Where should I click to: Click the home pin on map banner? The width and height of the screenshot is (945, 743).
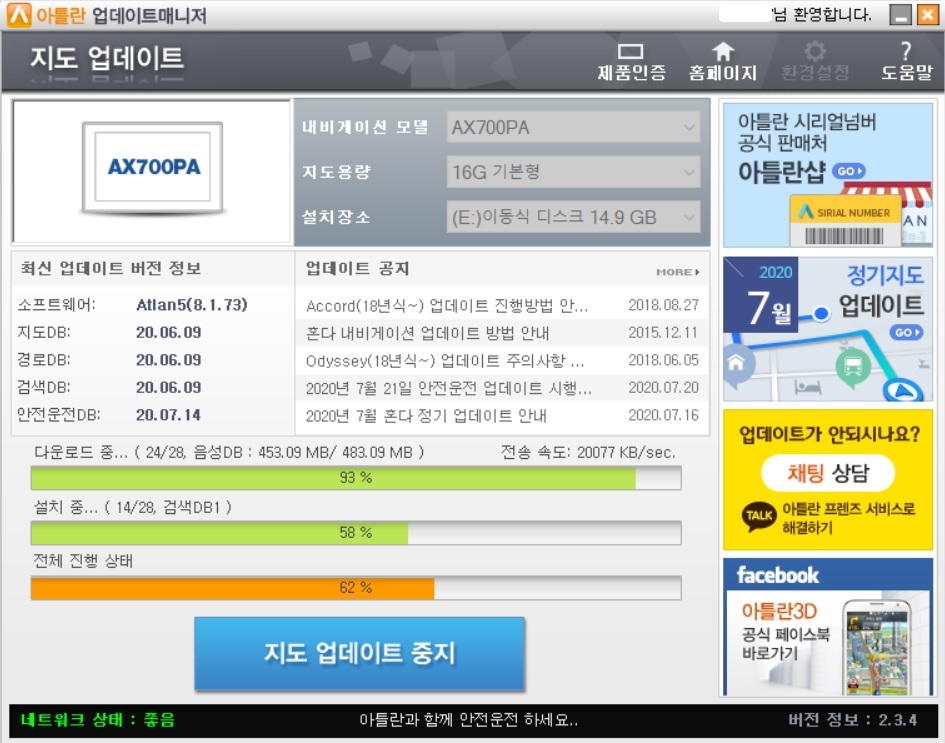[x=736, y=364]
